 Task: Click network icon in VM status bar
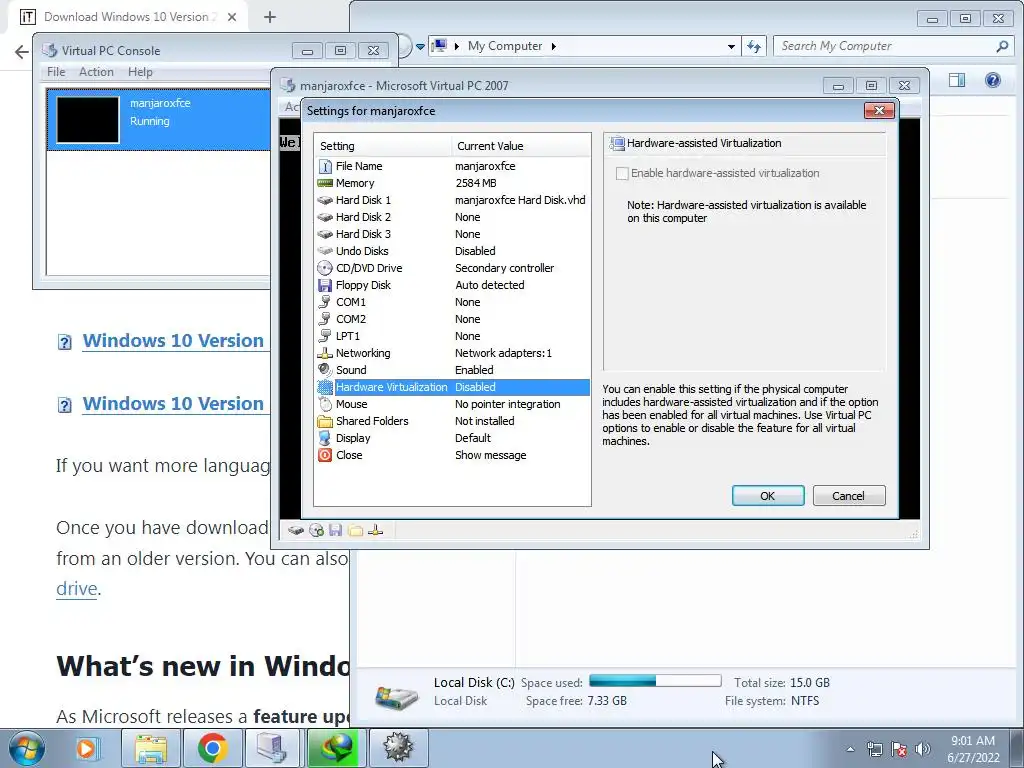tap(376, 530)
